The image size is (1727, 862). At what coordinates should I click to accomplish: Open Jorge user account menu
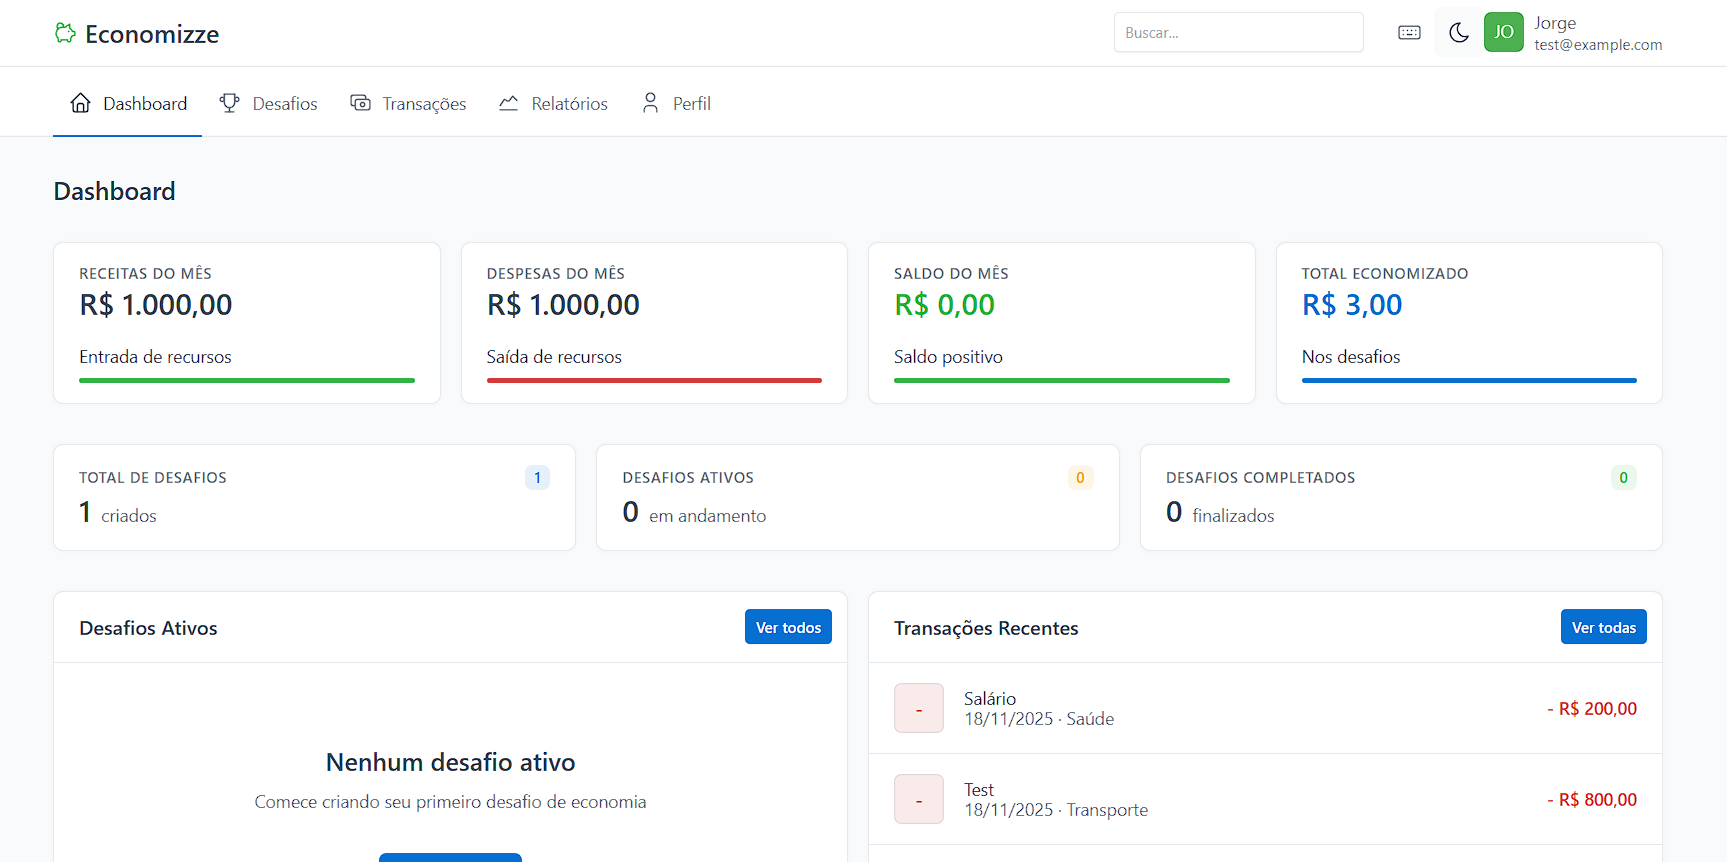click(1597, 33)
